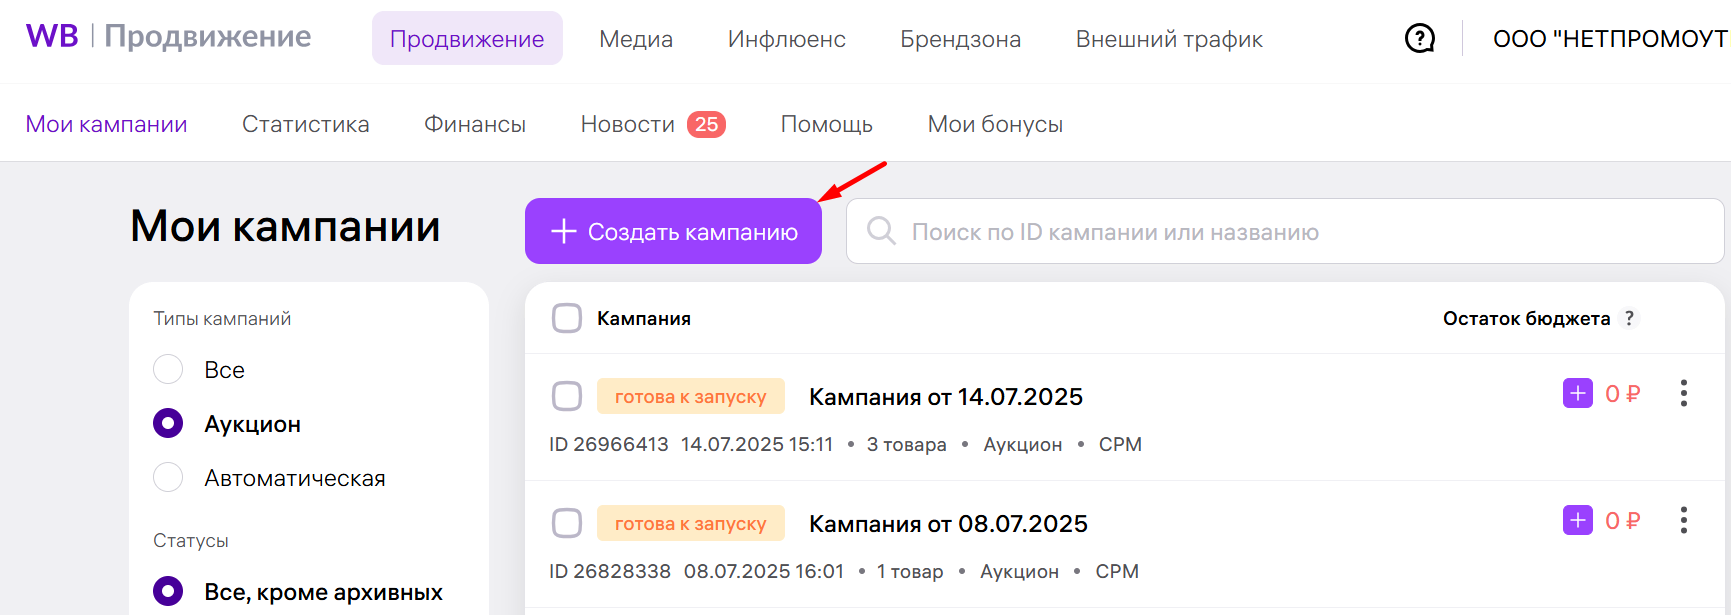The width and height of the screenshot is (1731, 615).
Task: Tick the select-all campaigns checkbox
Action: click(567, 318)
